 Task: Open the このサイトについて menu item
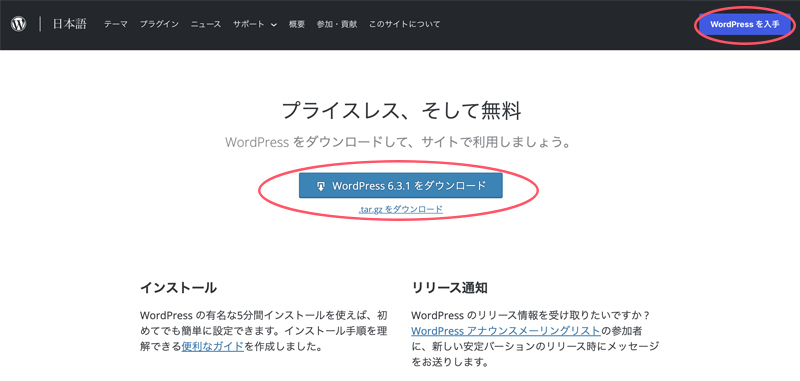(405, 24)
